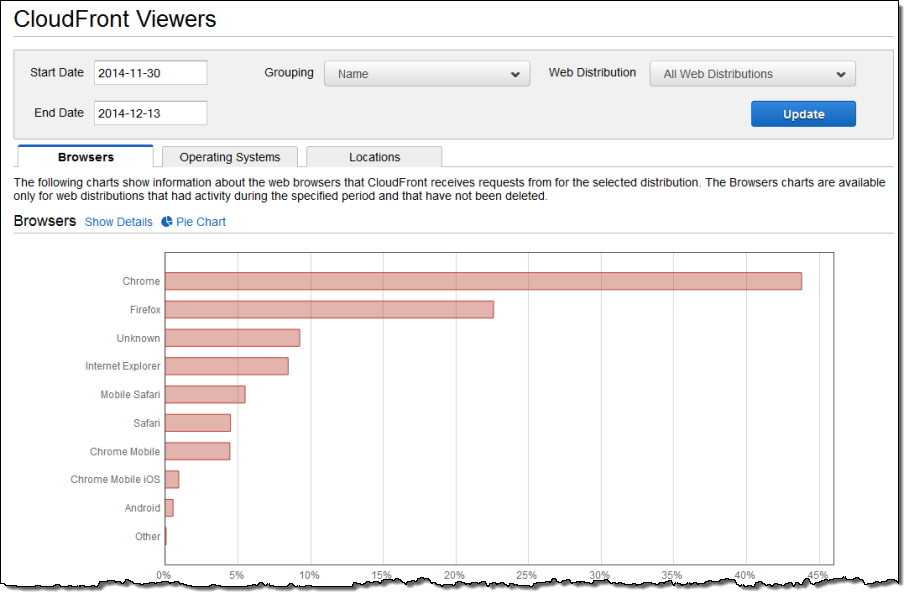
Task: Select the Unknown browser bar
Action: 232,338
